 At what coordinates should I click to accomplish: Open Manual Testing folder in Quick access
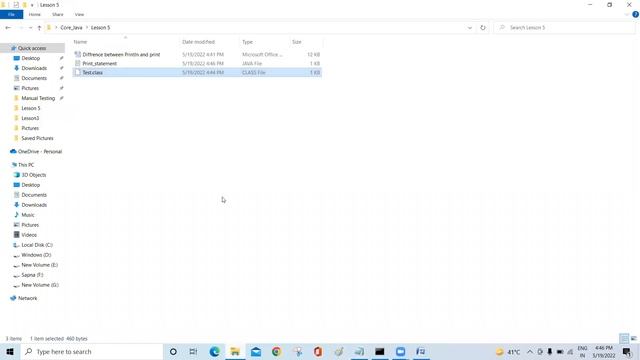pos(38,98)
